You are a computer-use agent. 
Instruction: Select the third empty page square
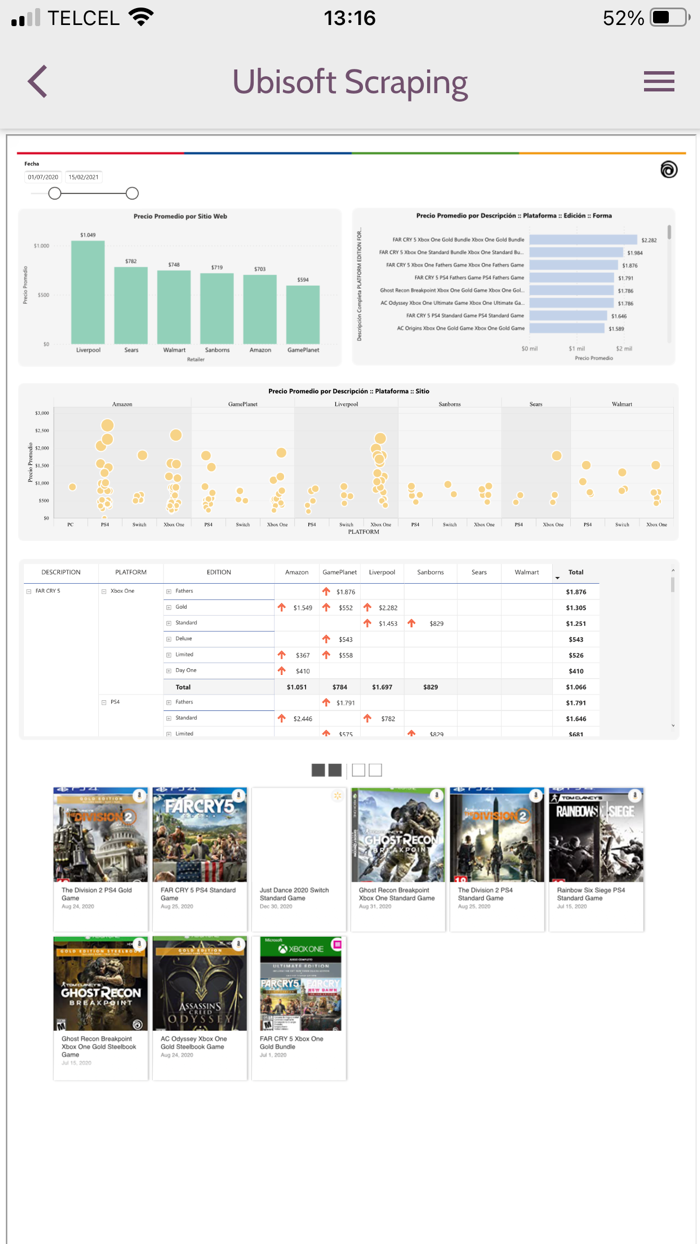pyautogui.click(x=358, y=770)
